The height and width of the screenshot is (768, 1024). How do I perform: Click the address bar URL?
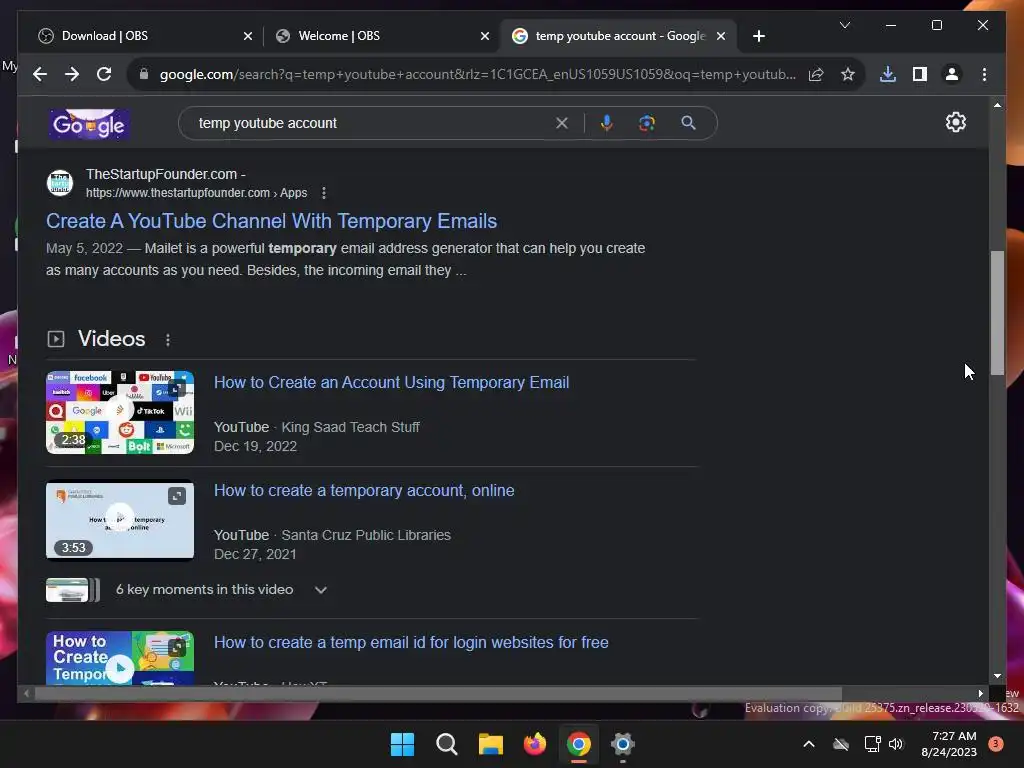pos(477,74)
